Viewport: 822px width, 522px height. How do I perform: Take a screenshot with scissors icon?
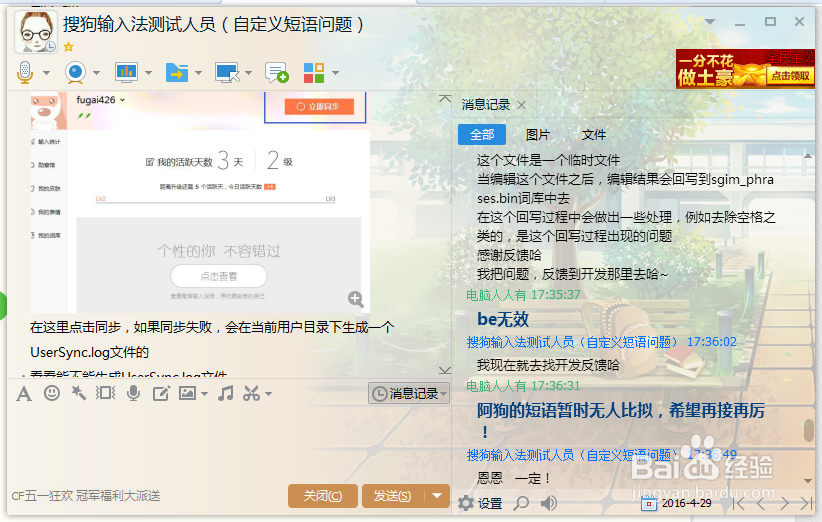[251, 393]
